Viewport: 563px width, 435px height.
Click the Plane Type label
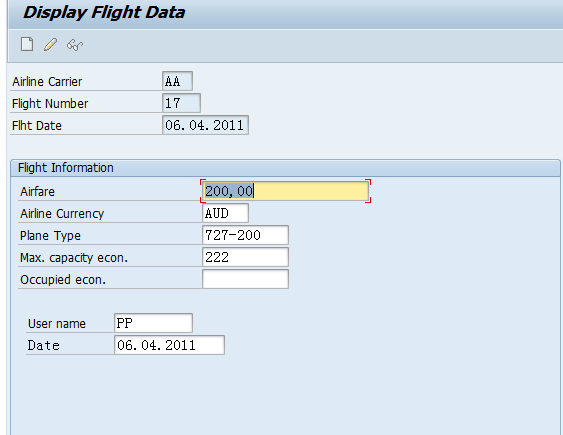tap(50, 235)
